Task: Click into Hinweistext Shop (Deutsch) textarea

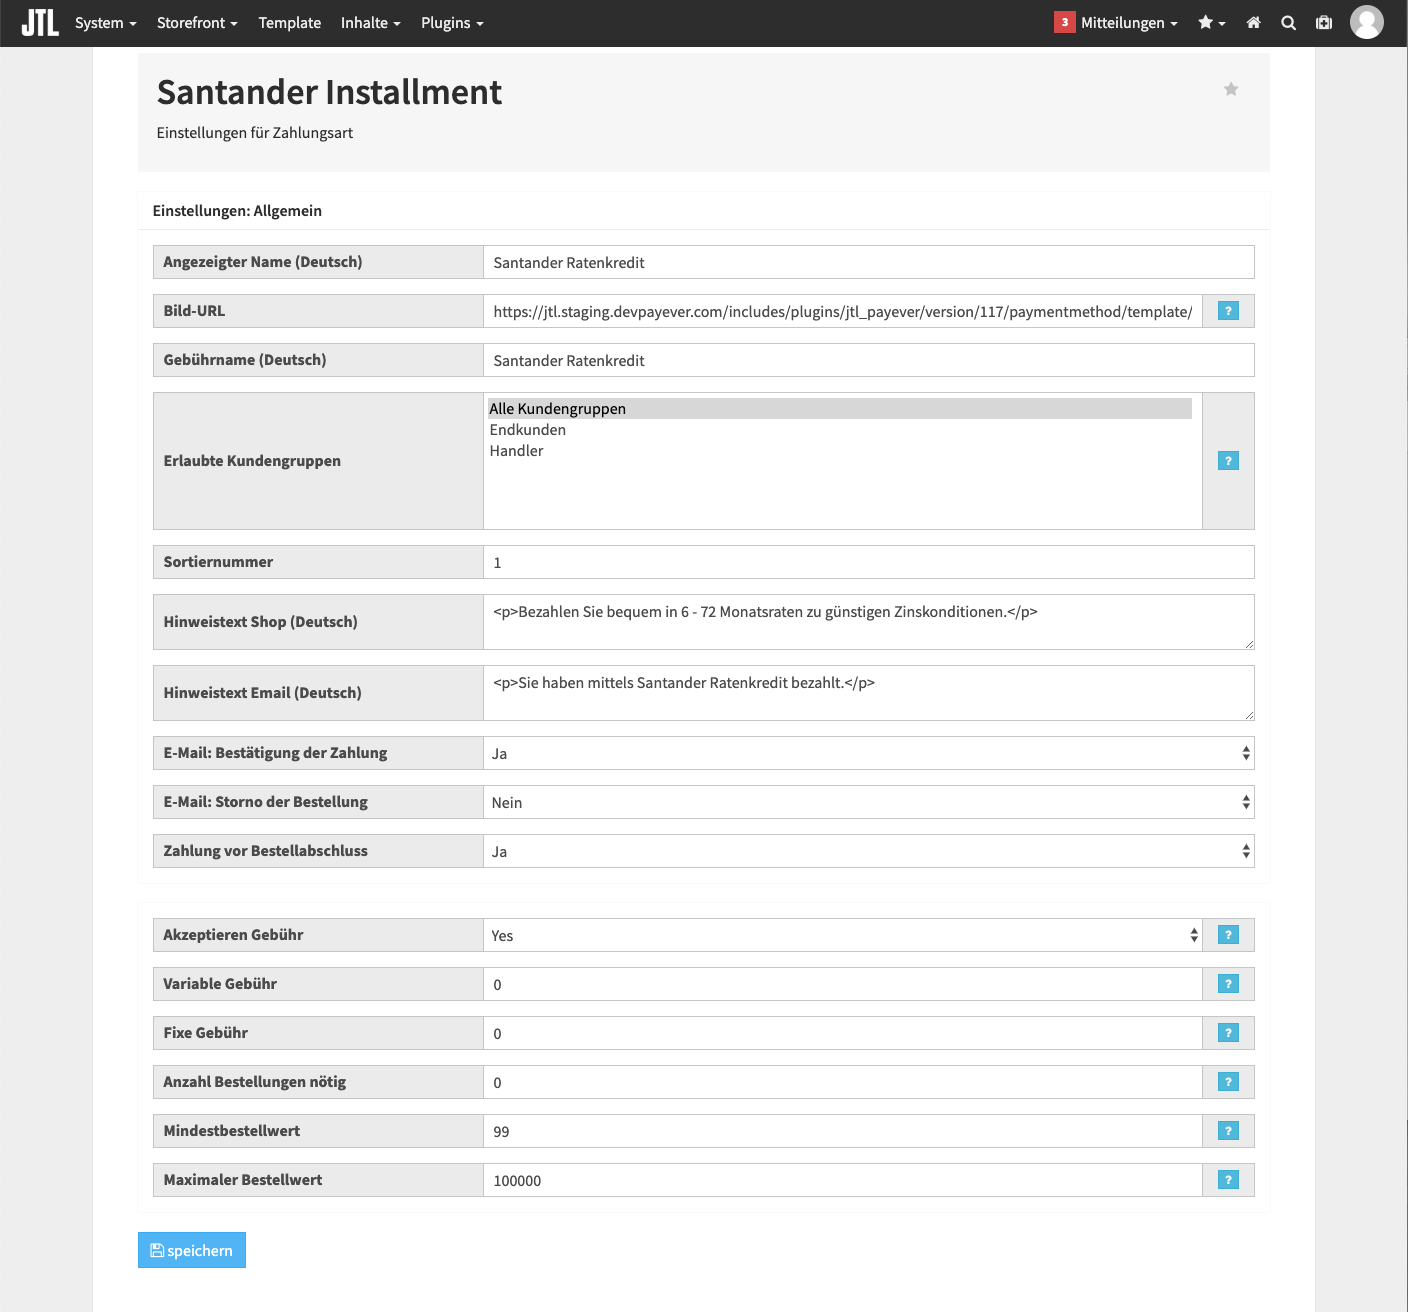Action: click(868, 622)
